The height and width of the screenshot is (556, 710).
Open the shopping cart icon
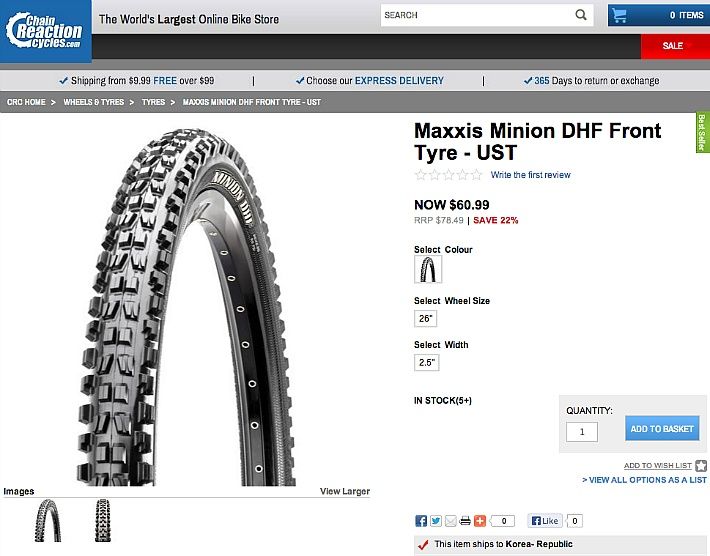coord(619,15)
